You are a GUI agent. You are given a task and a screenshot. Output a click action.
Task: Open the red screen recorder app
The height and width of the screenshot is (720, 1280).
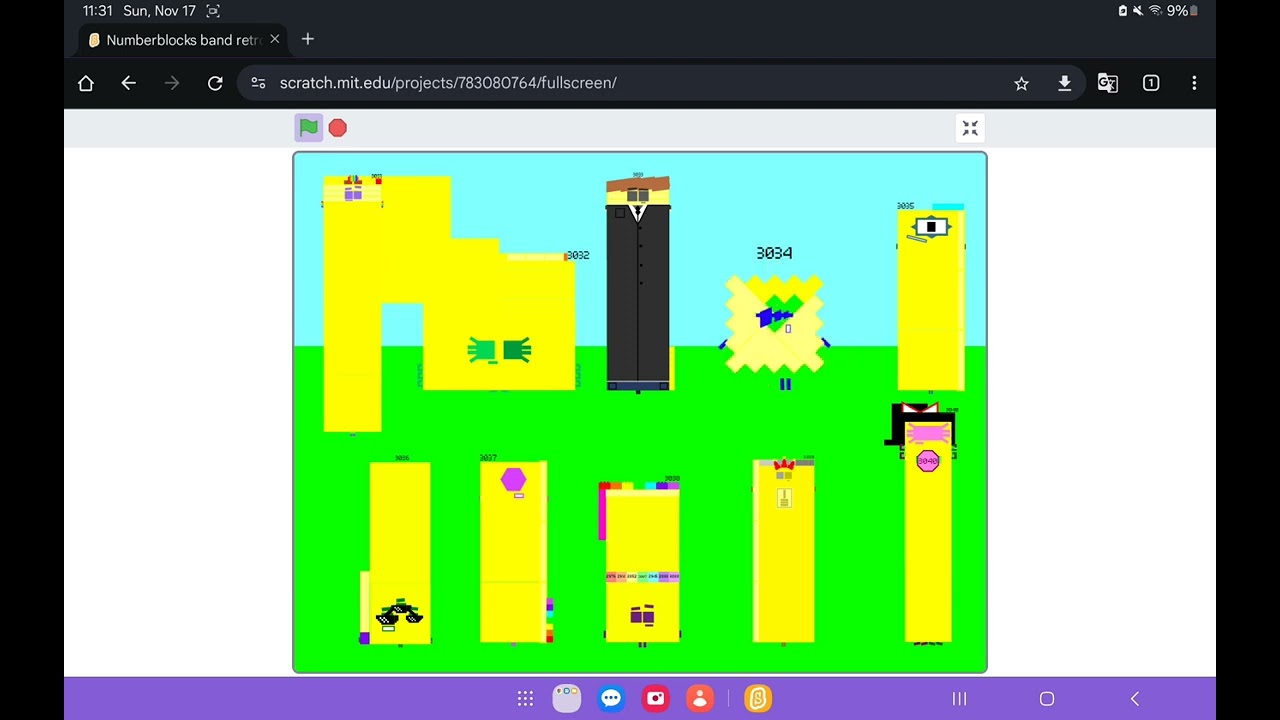click(x=656, y=699)
